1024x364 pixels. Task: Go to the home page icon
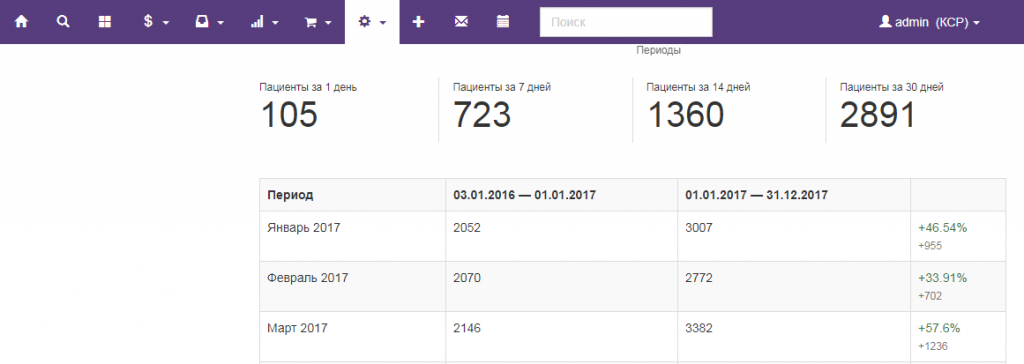click(22, 22)
